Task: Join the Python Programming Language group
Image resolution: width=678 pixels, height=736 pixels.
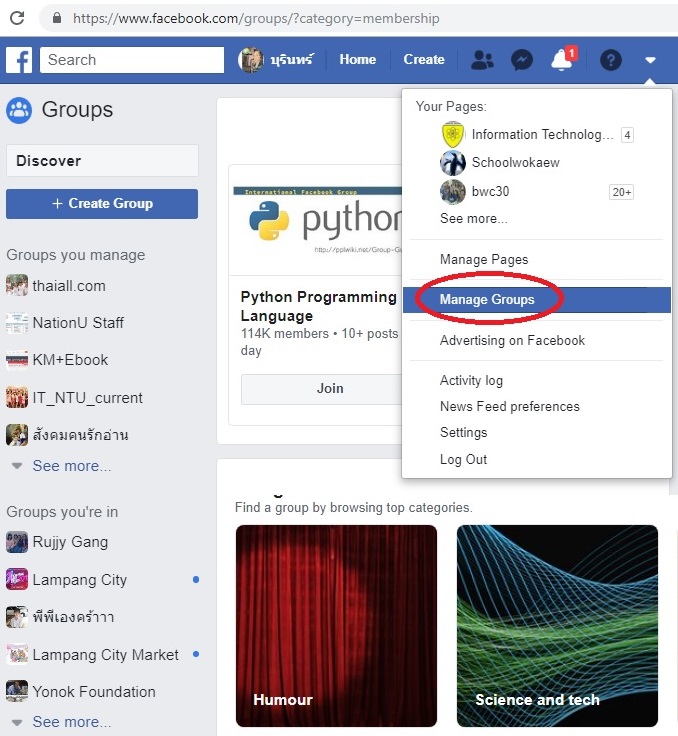Action: pos(329,389)
